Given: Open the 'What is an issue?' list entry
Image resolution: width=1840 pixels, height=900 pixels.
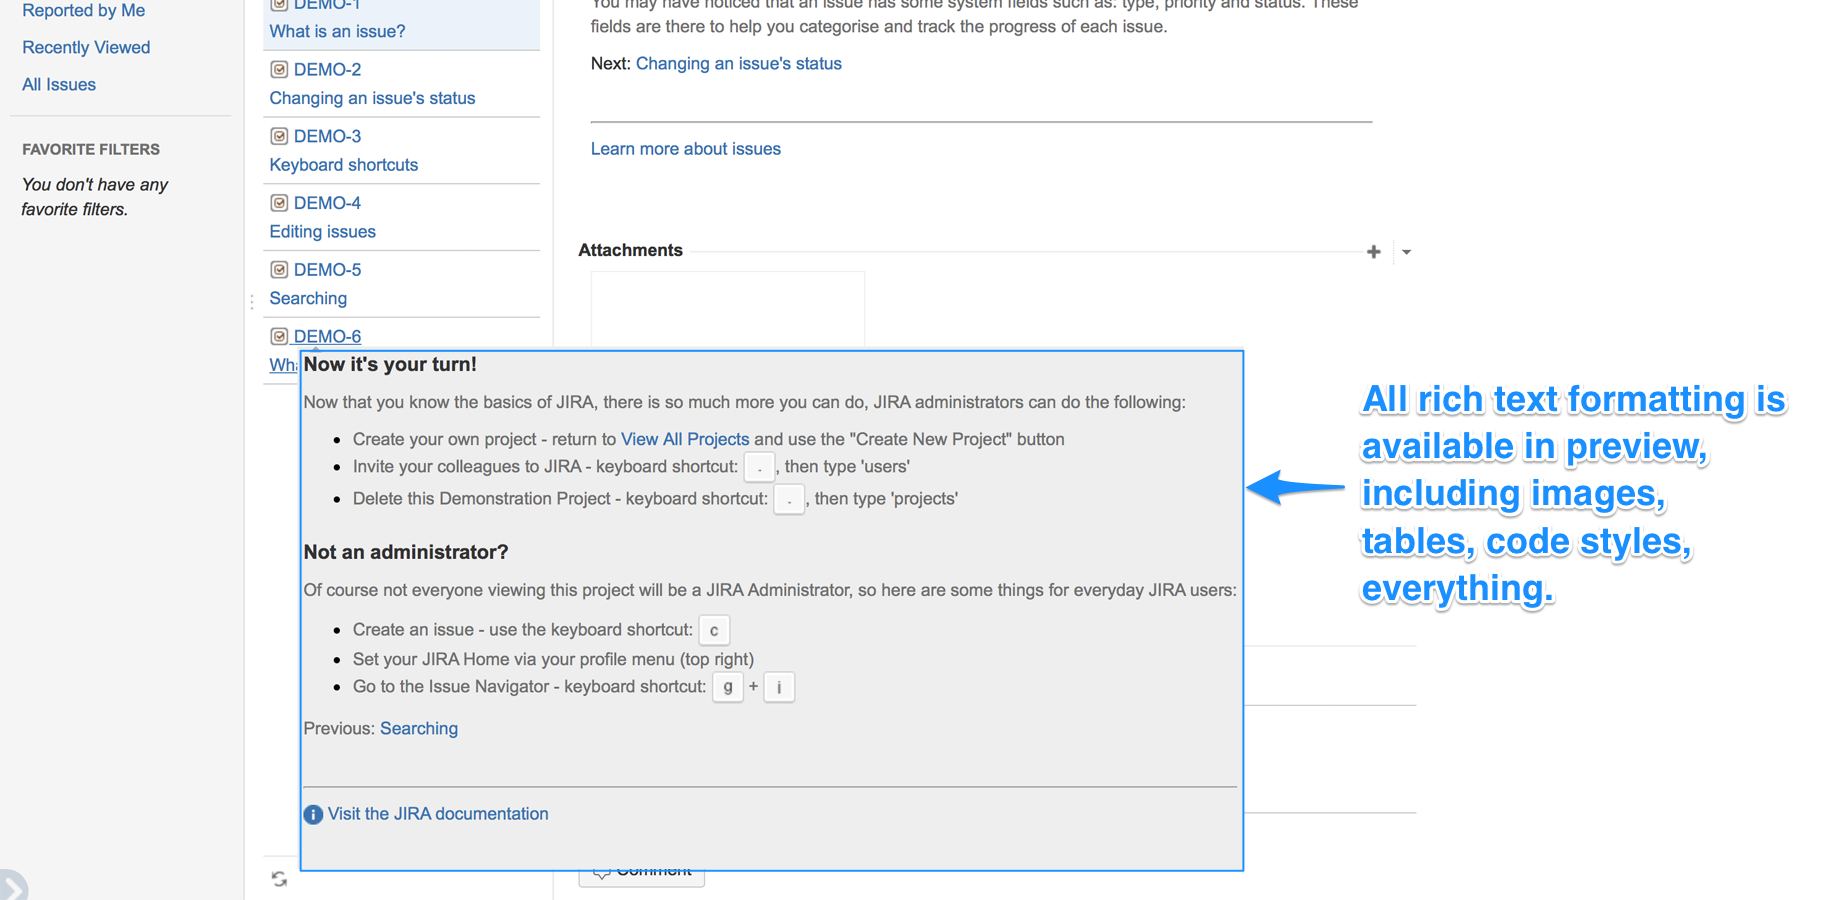Looking at the screenshot, I should point(337,31).
